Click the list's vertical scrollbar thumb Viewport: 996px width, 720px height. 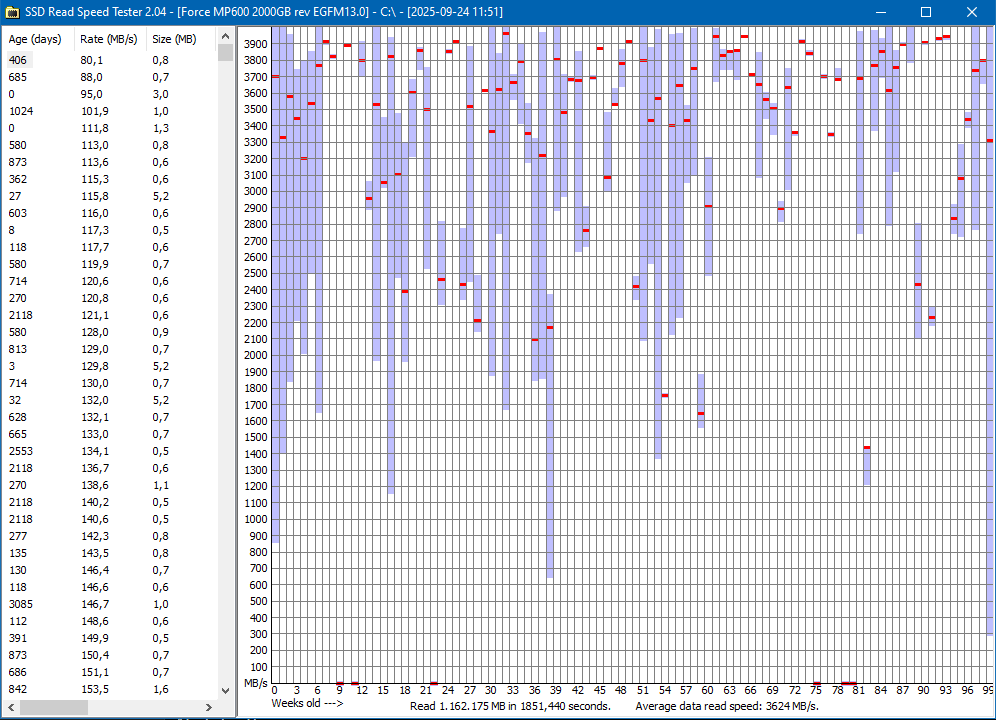[x=225, y=52]
